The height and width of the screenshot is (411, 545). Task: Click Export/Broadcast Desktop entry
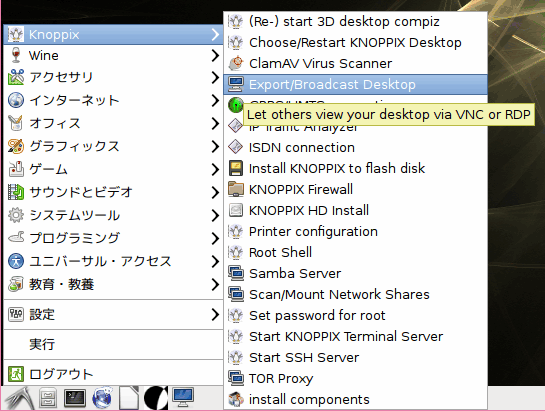[355, 84]
